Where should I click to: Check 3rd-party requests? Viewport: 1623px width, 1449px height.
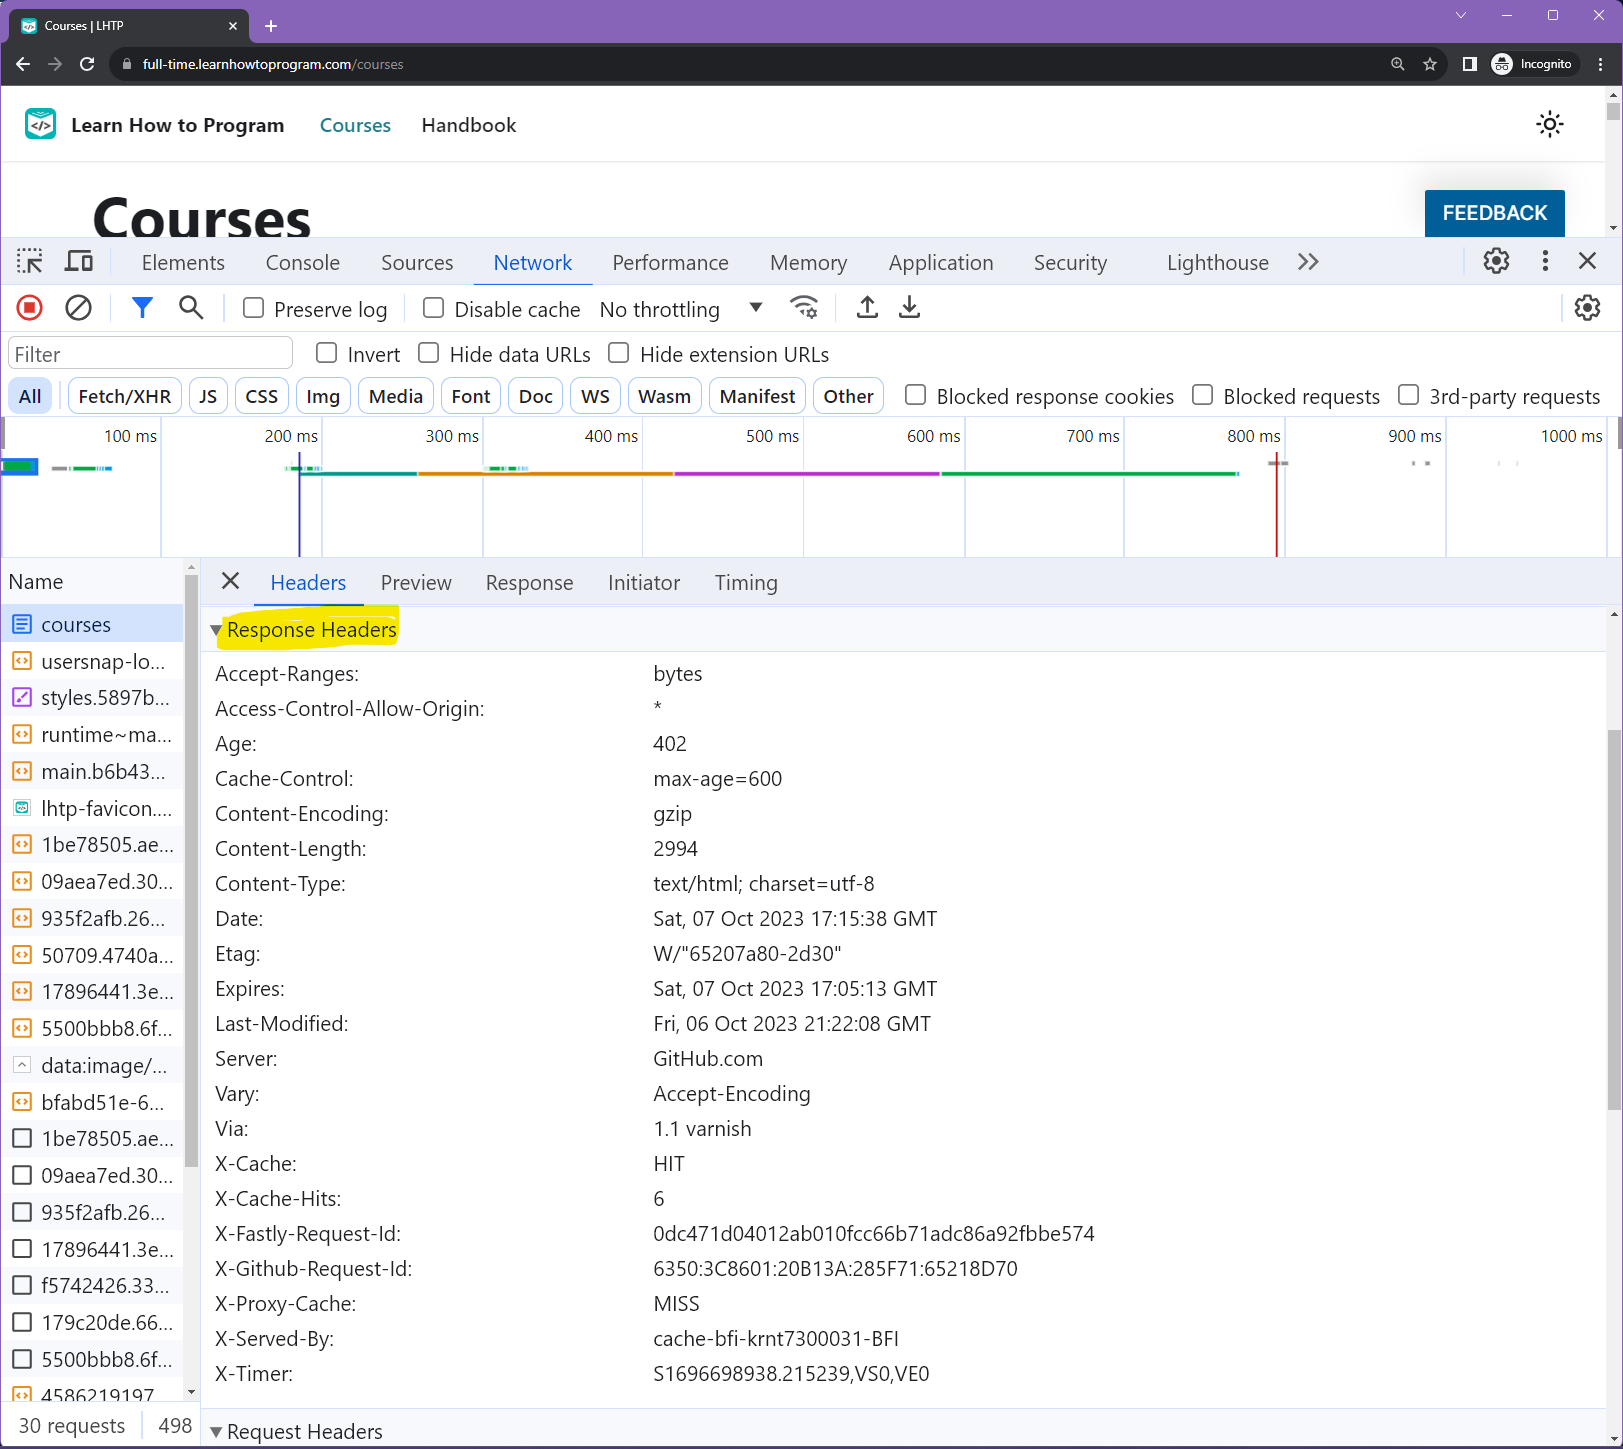click(x=1408, y=395)
